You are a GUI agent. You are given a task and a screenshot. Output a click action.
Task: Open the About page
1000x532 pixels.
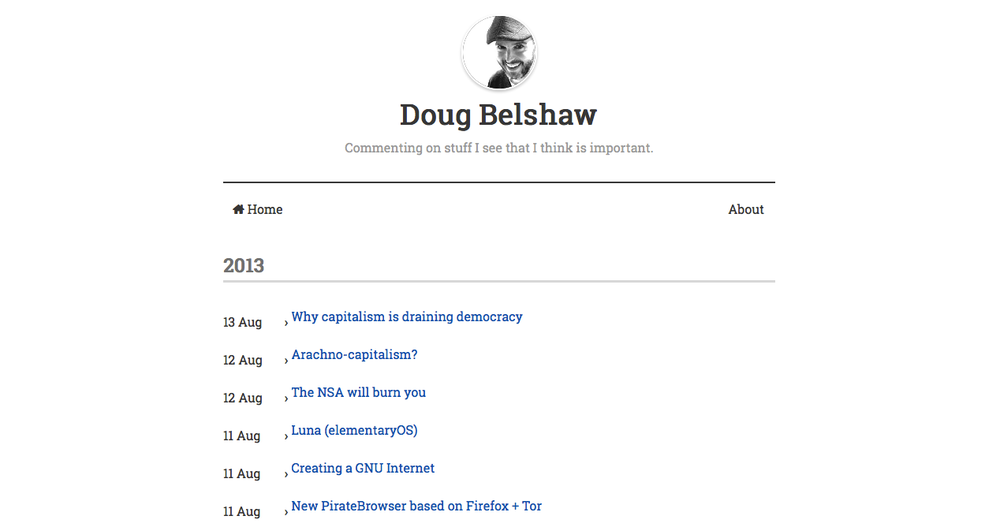[x=746, y=210]
